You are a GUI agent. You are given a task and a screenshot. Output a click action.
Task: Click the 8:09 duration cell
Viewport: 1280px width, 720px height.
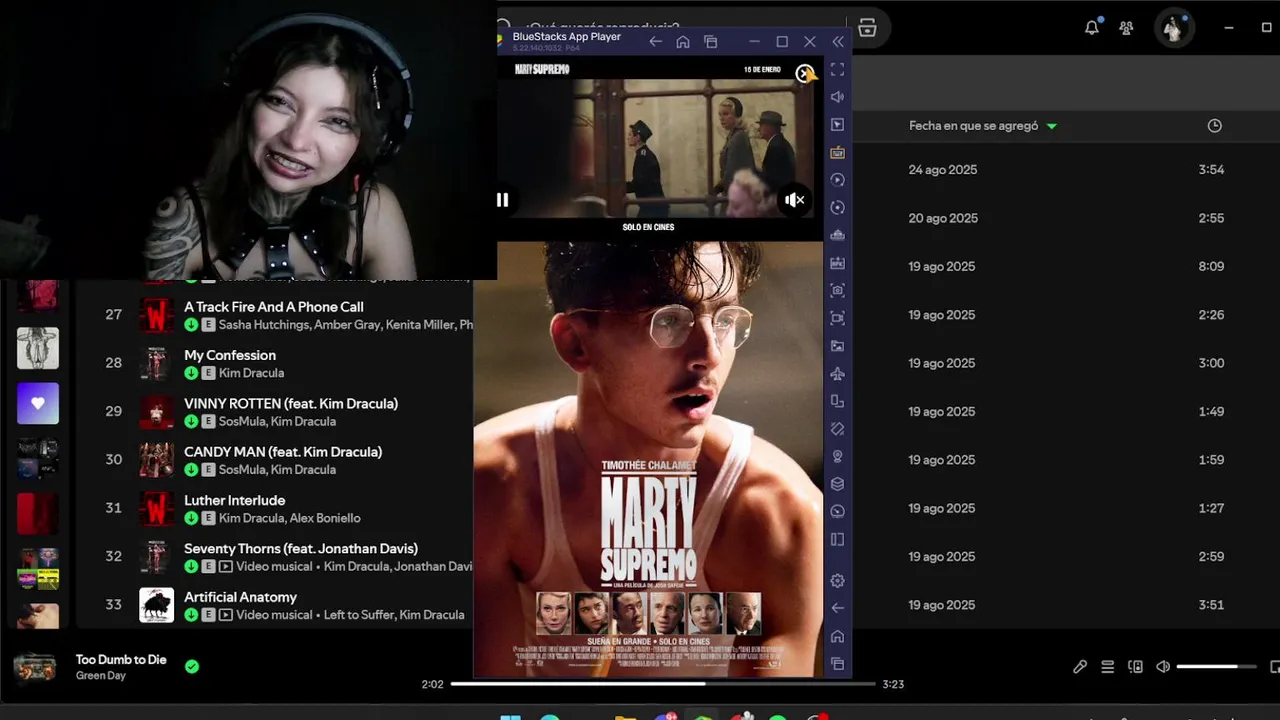[1211, 267]
